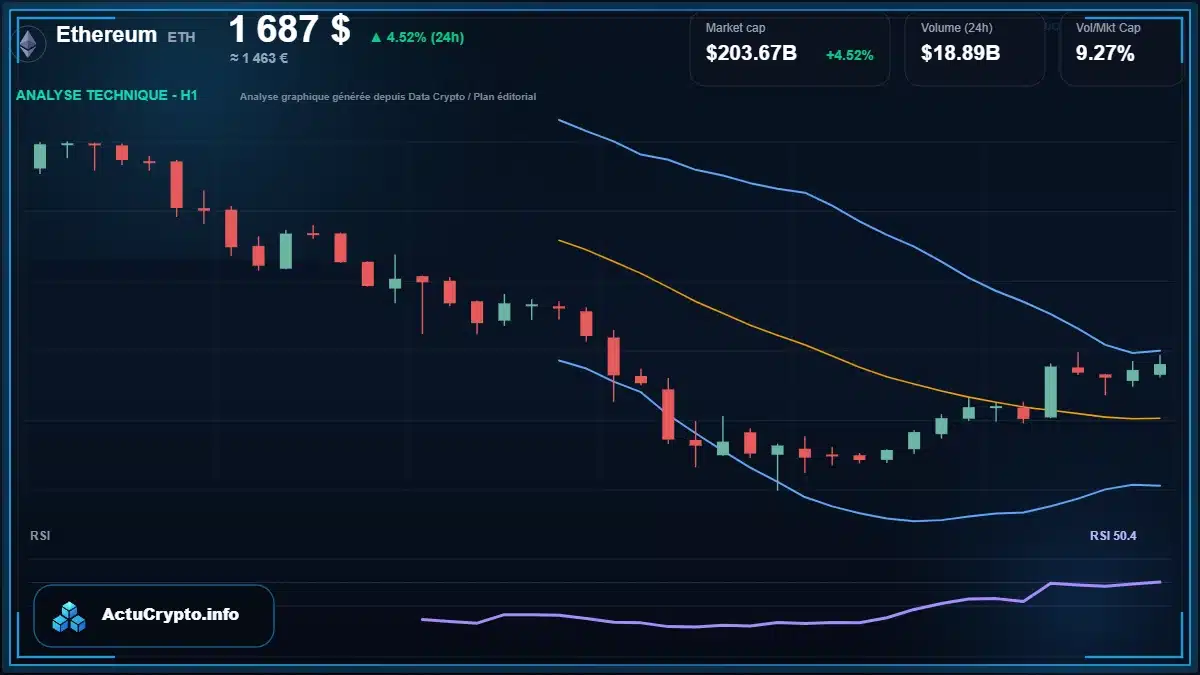The width and height of the screenshot is (1200, 675).
Task: Select the Market cap card
Action: (x=790, y=48)
